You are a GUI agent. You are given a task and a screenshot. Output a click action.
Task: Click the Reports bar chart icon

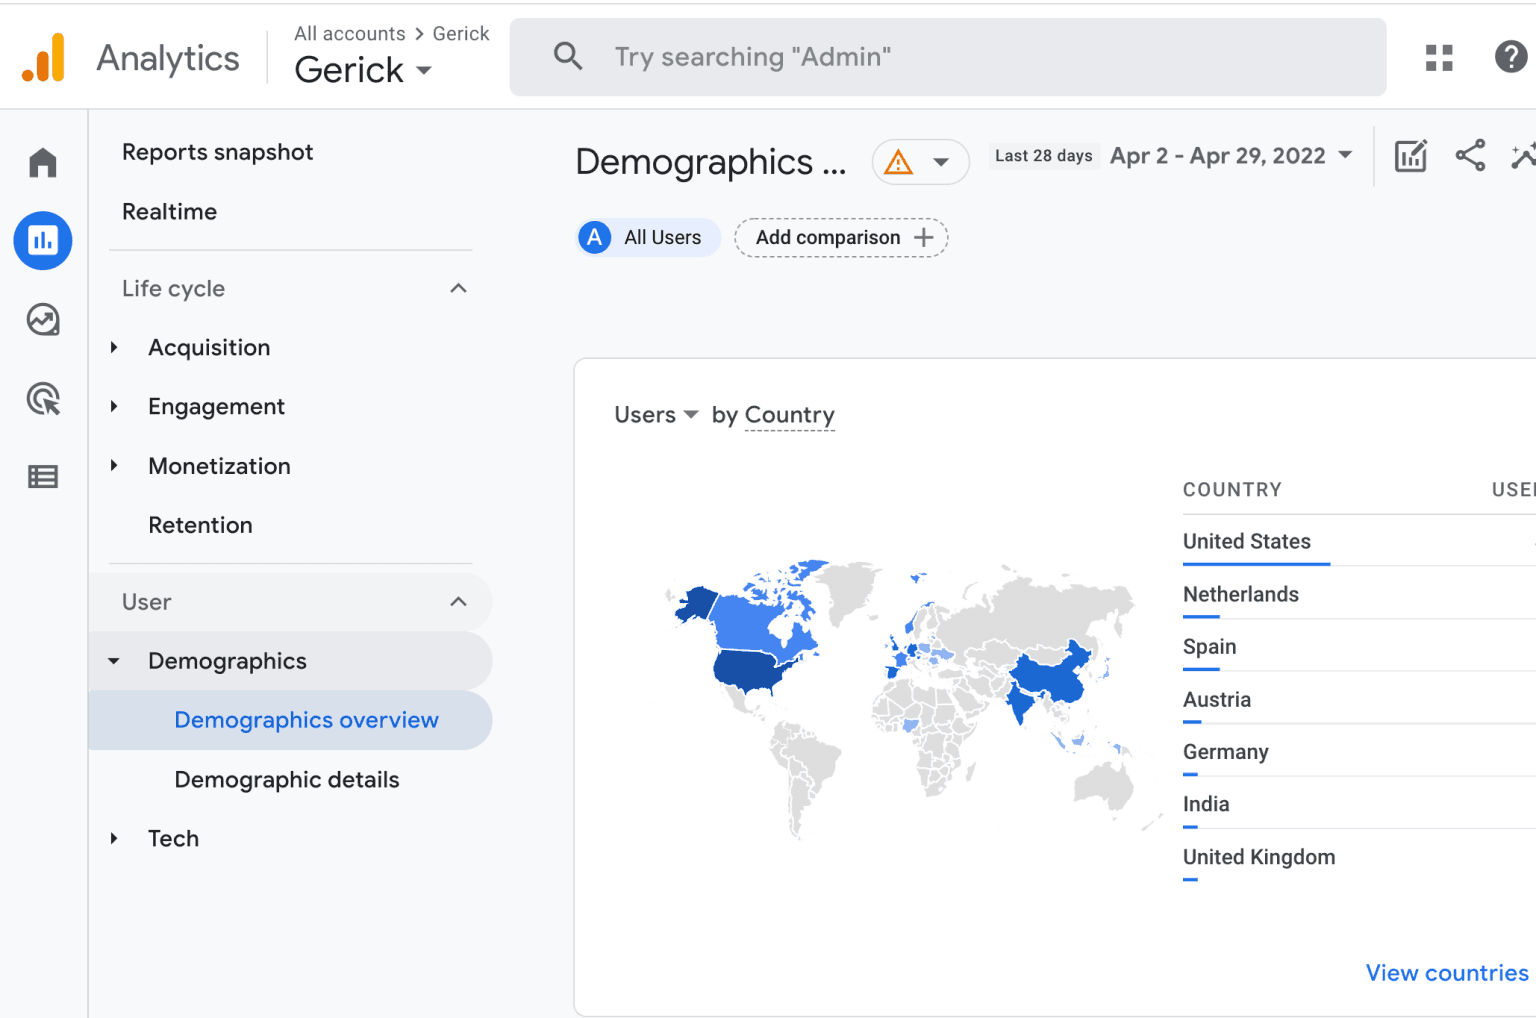click(43, 240)
